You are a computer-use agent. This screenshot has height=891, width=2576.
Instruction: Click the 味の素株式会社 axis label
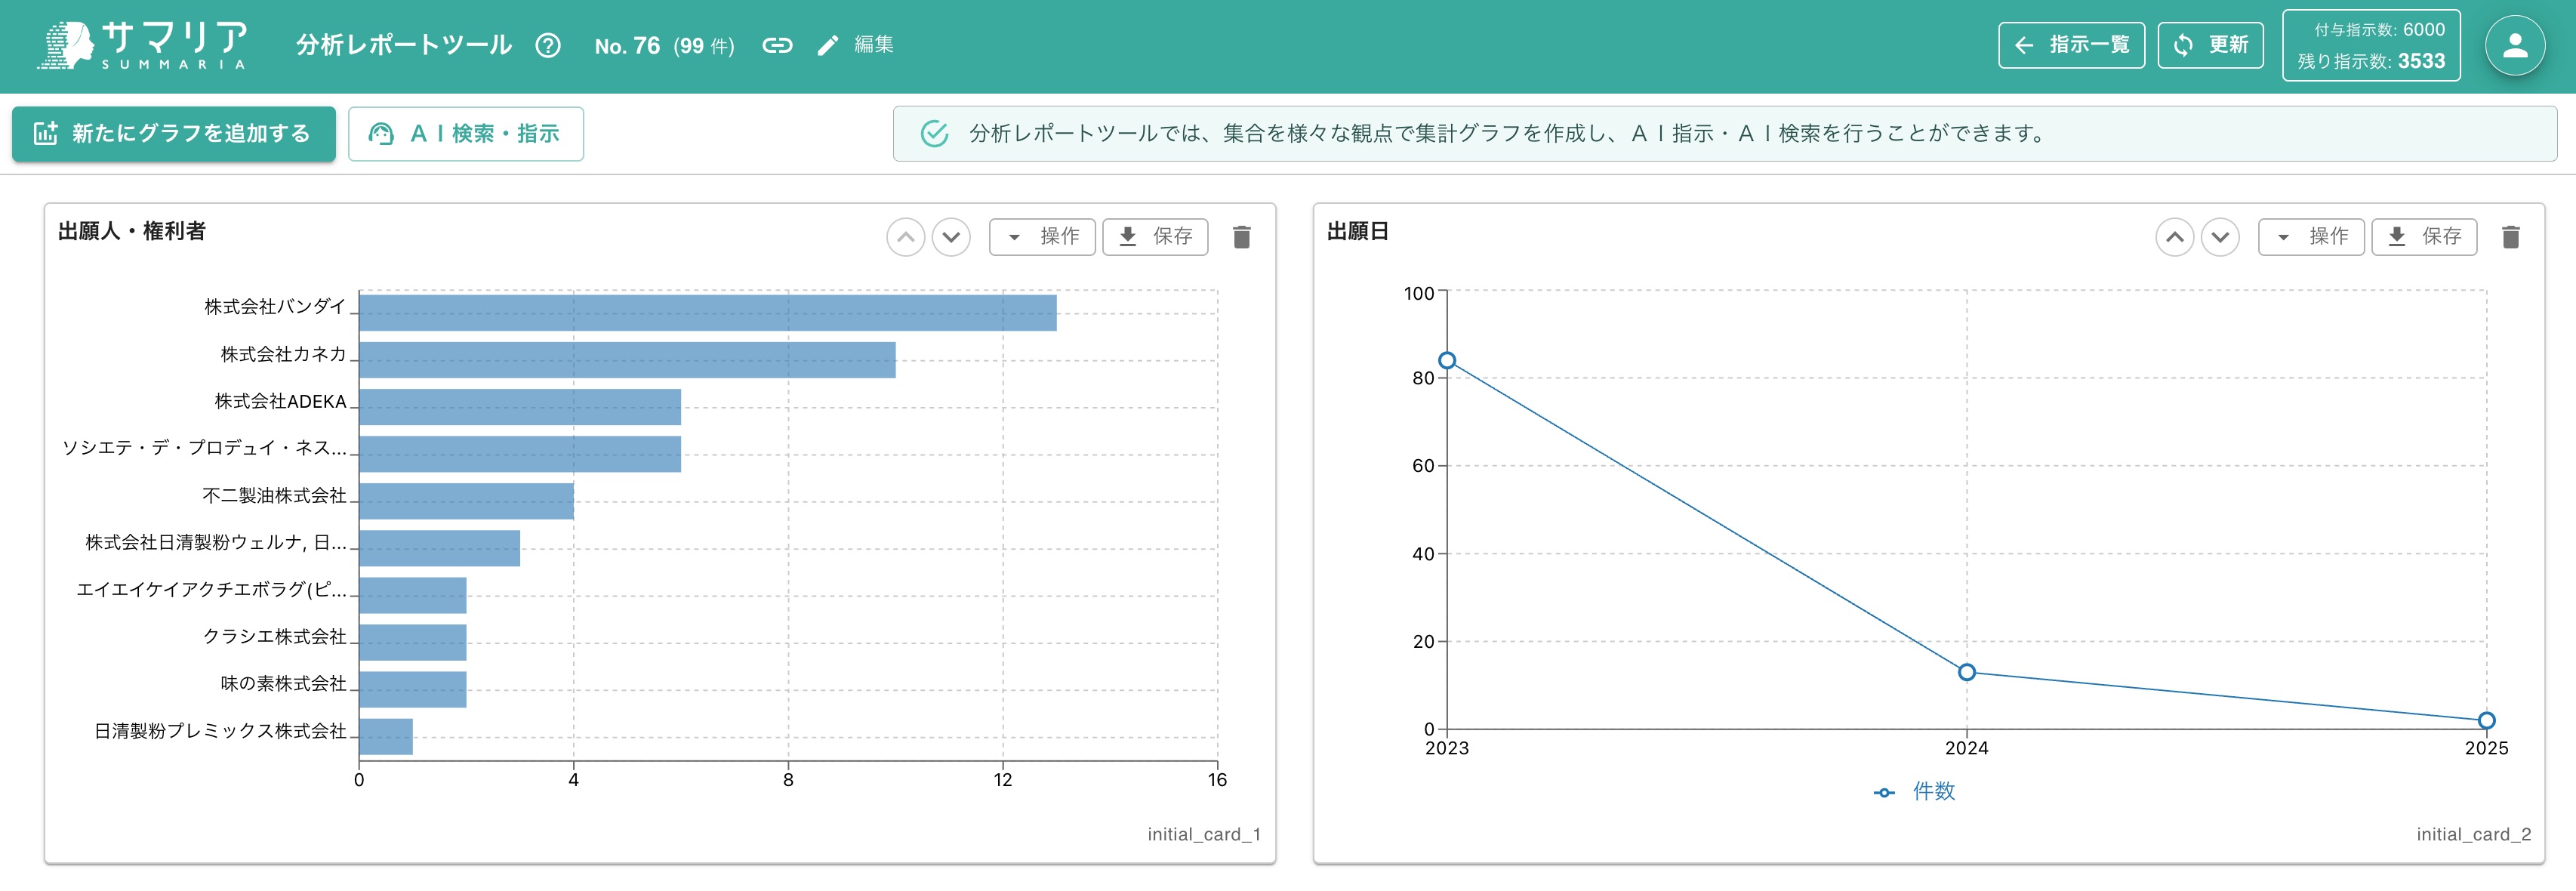[284, 684]
